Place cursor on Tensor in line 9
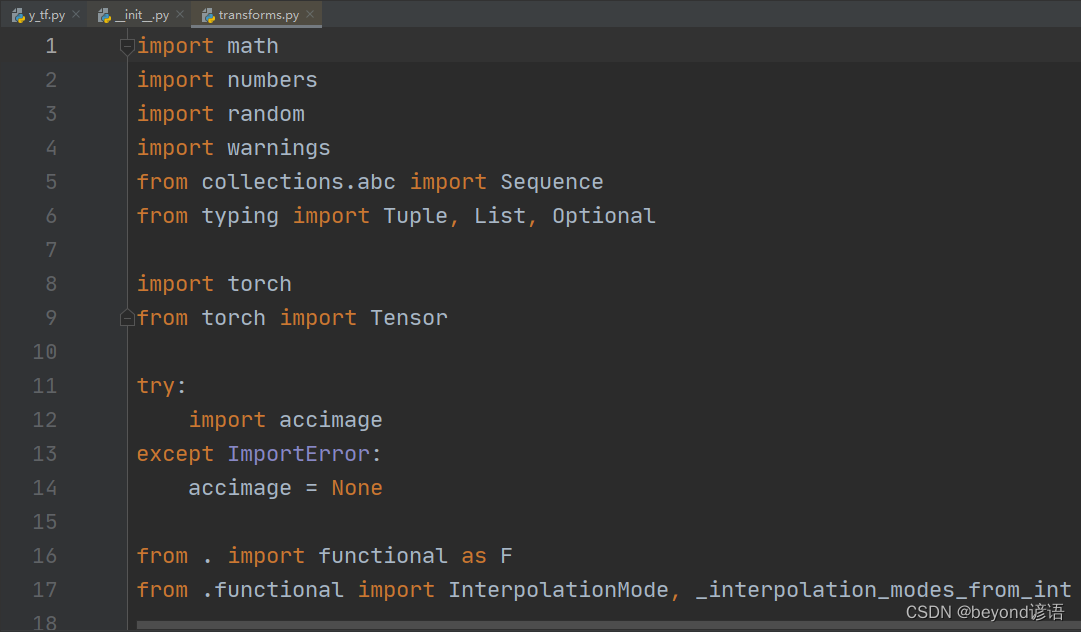Viewport: 1081px width, 632px height. (409, 318)
